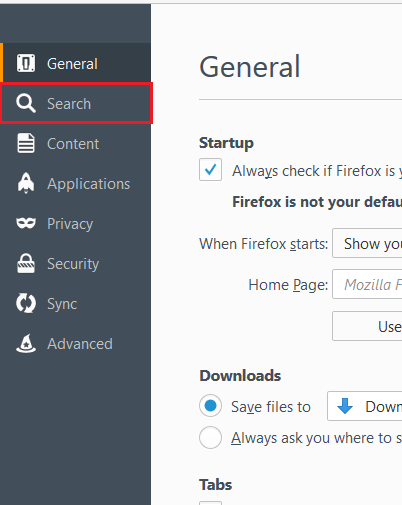The width and height of the screenshot is (402, 505).
Task: Open the Privacy preferences tab
Action: point(75,223)
